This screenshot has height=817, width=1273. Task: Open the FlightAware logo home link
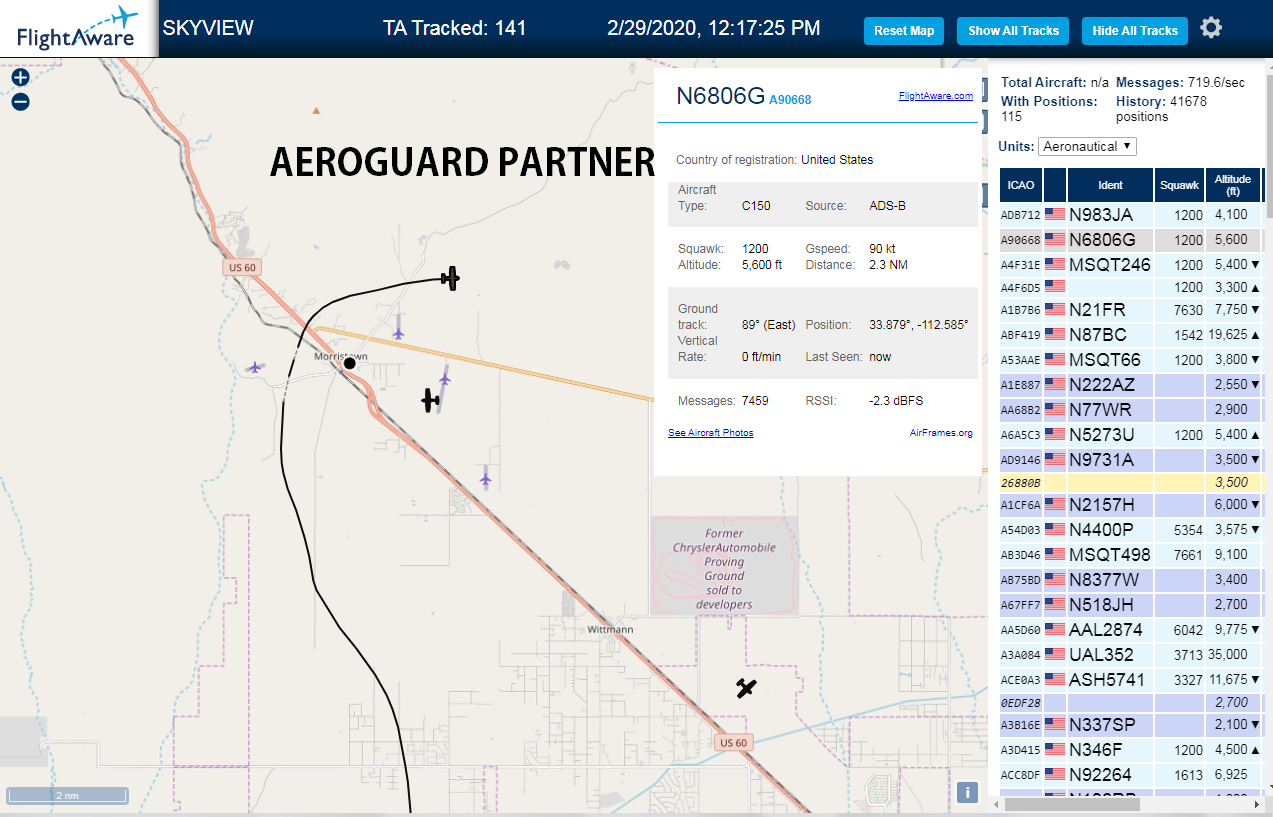(x=77, y=29)
